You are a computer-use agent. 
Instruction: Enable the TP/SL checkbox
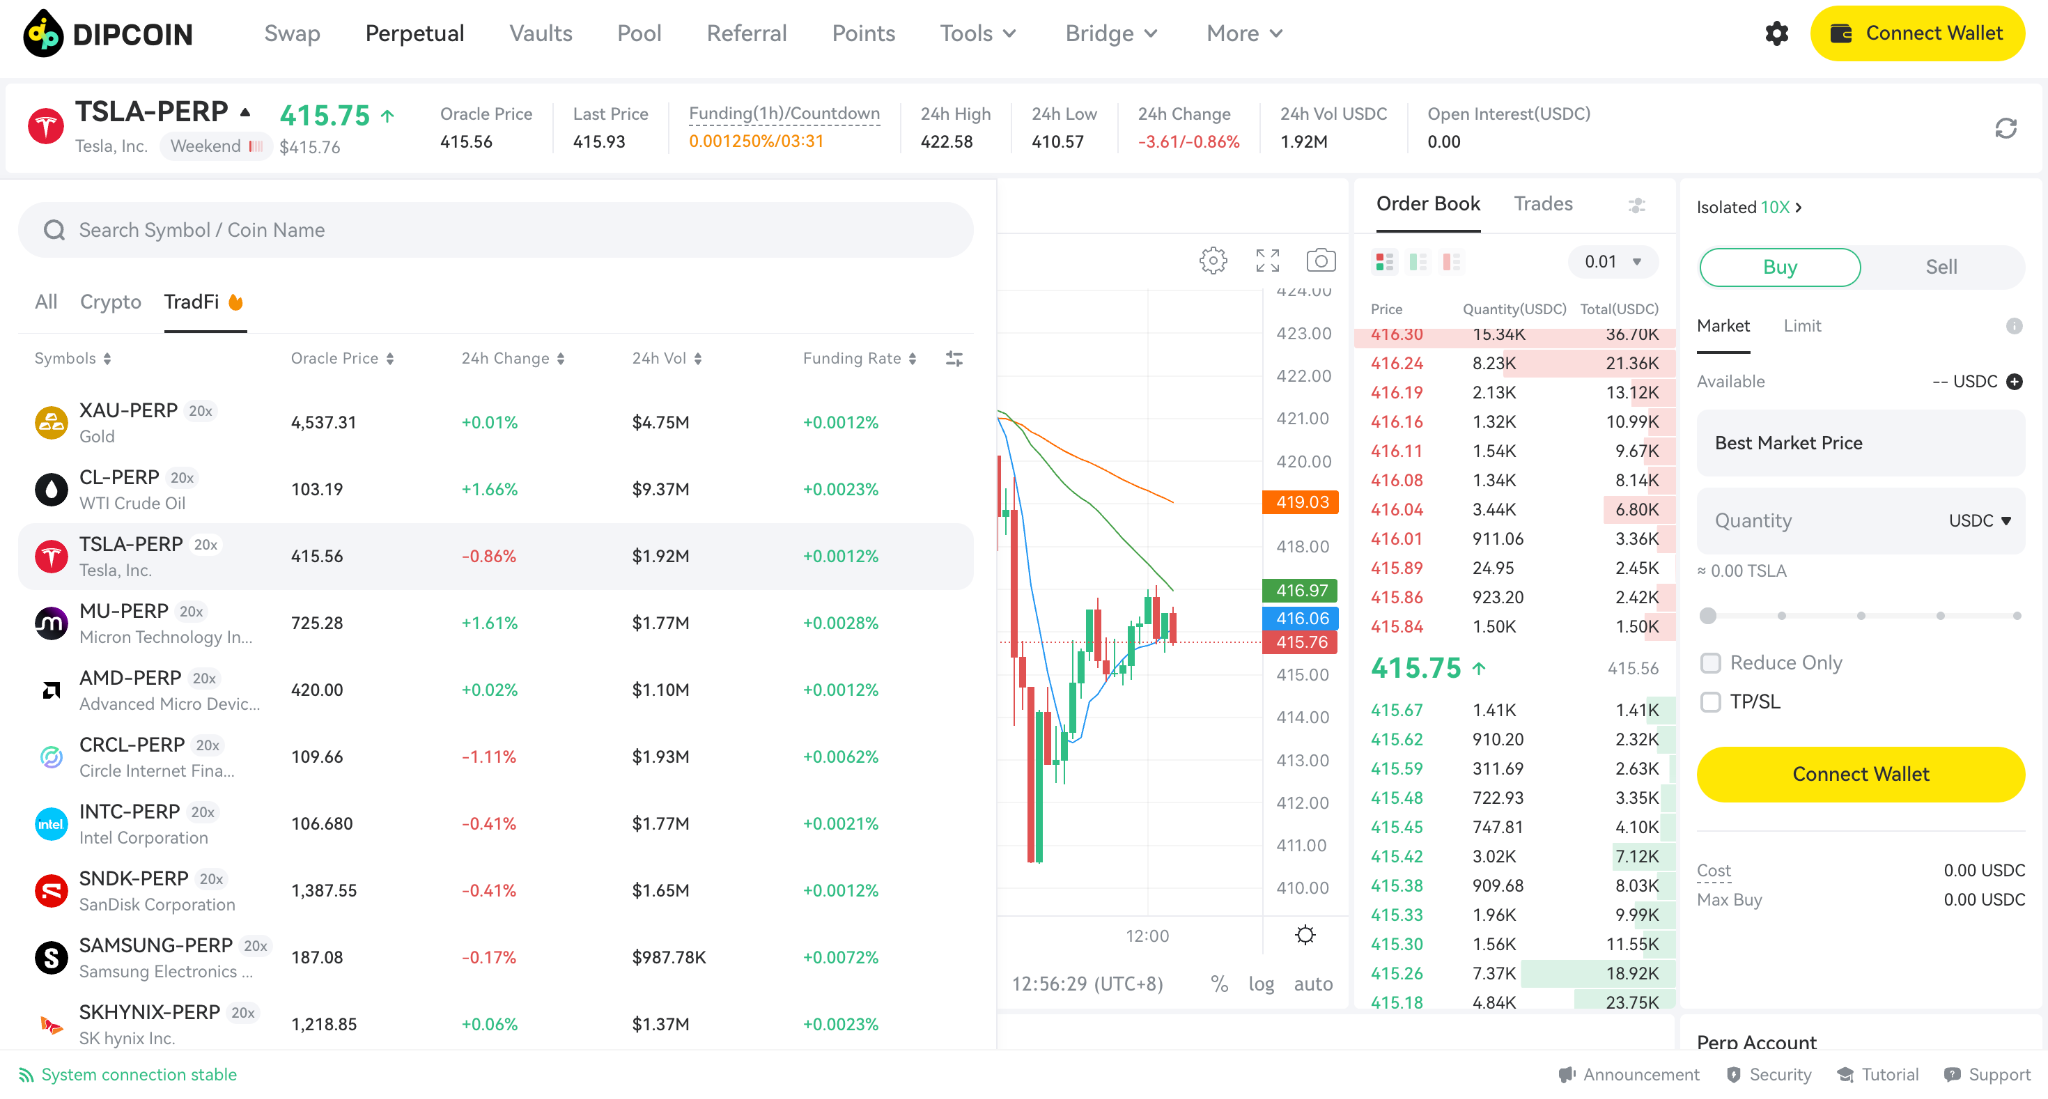[x=1711, y=702]
